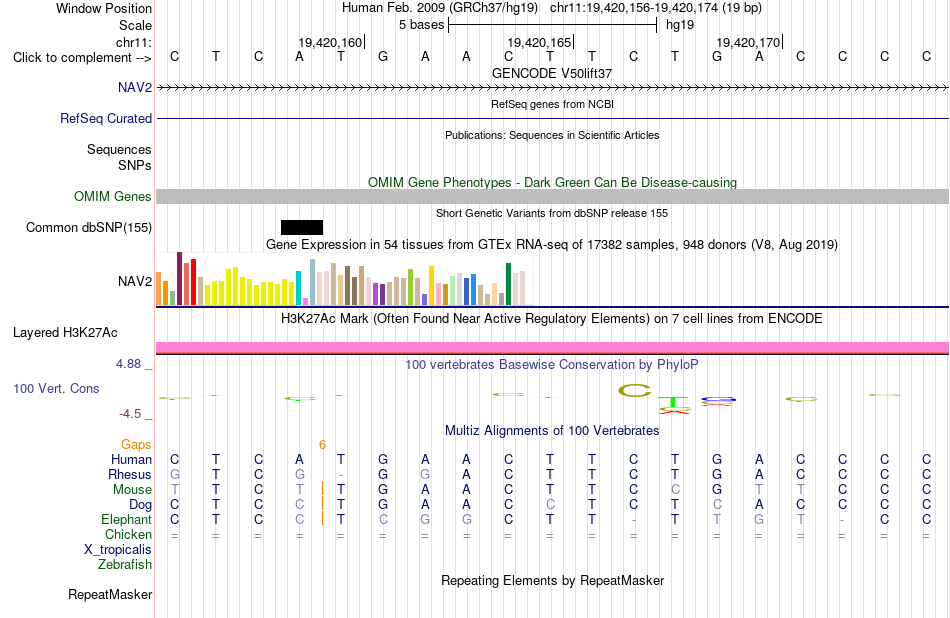Click the Multiz Alignments of 100 Vertebrates title
Screen dimensions: 950x618
[552, 431]
